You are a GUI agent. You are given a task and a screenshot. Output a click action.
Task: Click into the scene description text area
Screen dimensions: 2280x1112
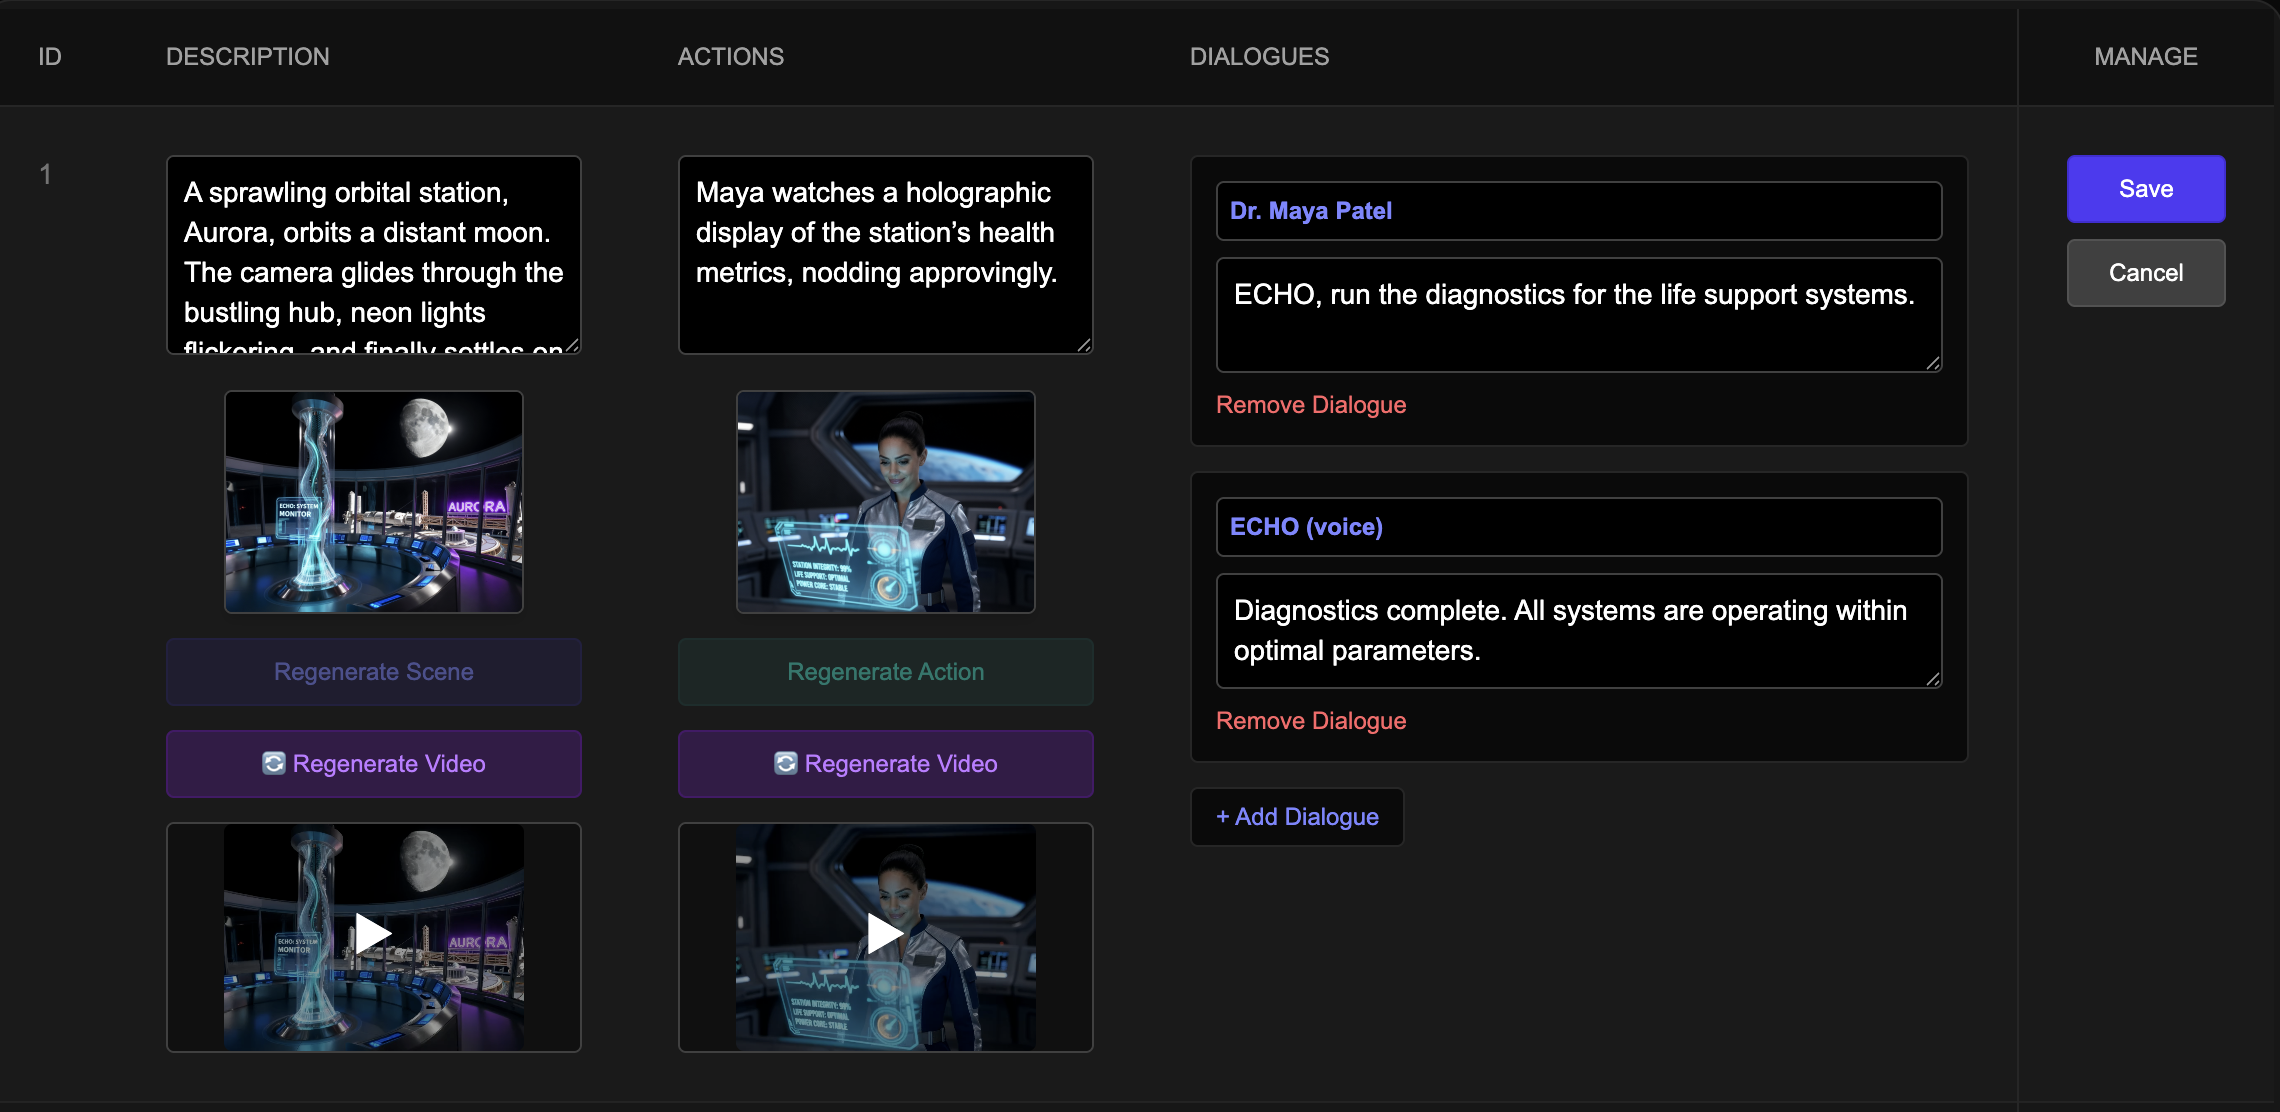373,254
